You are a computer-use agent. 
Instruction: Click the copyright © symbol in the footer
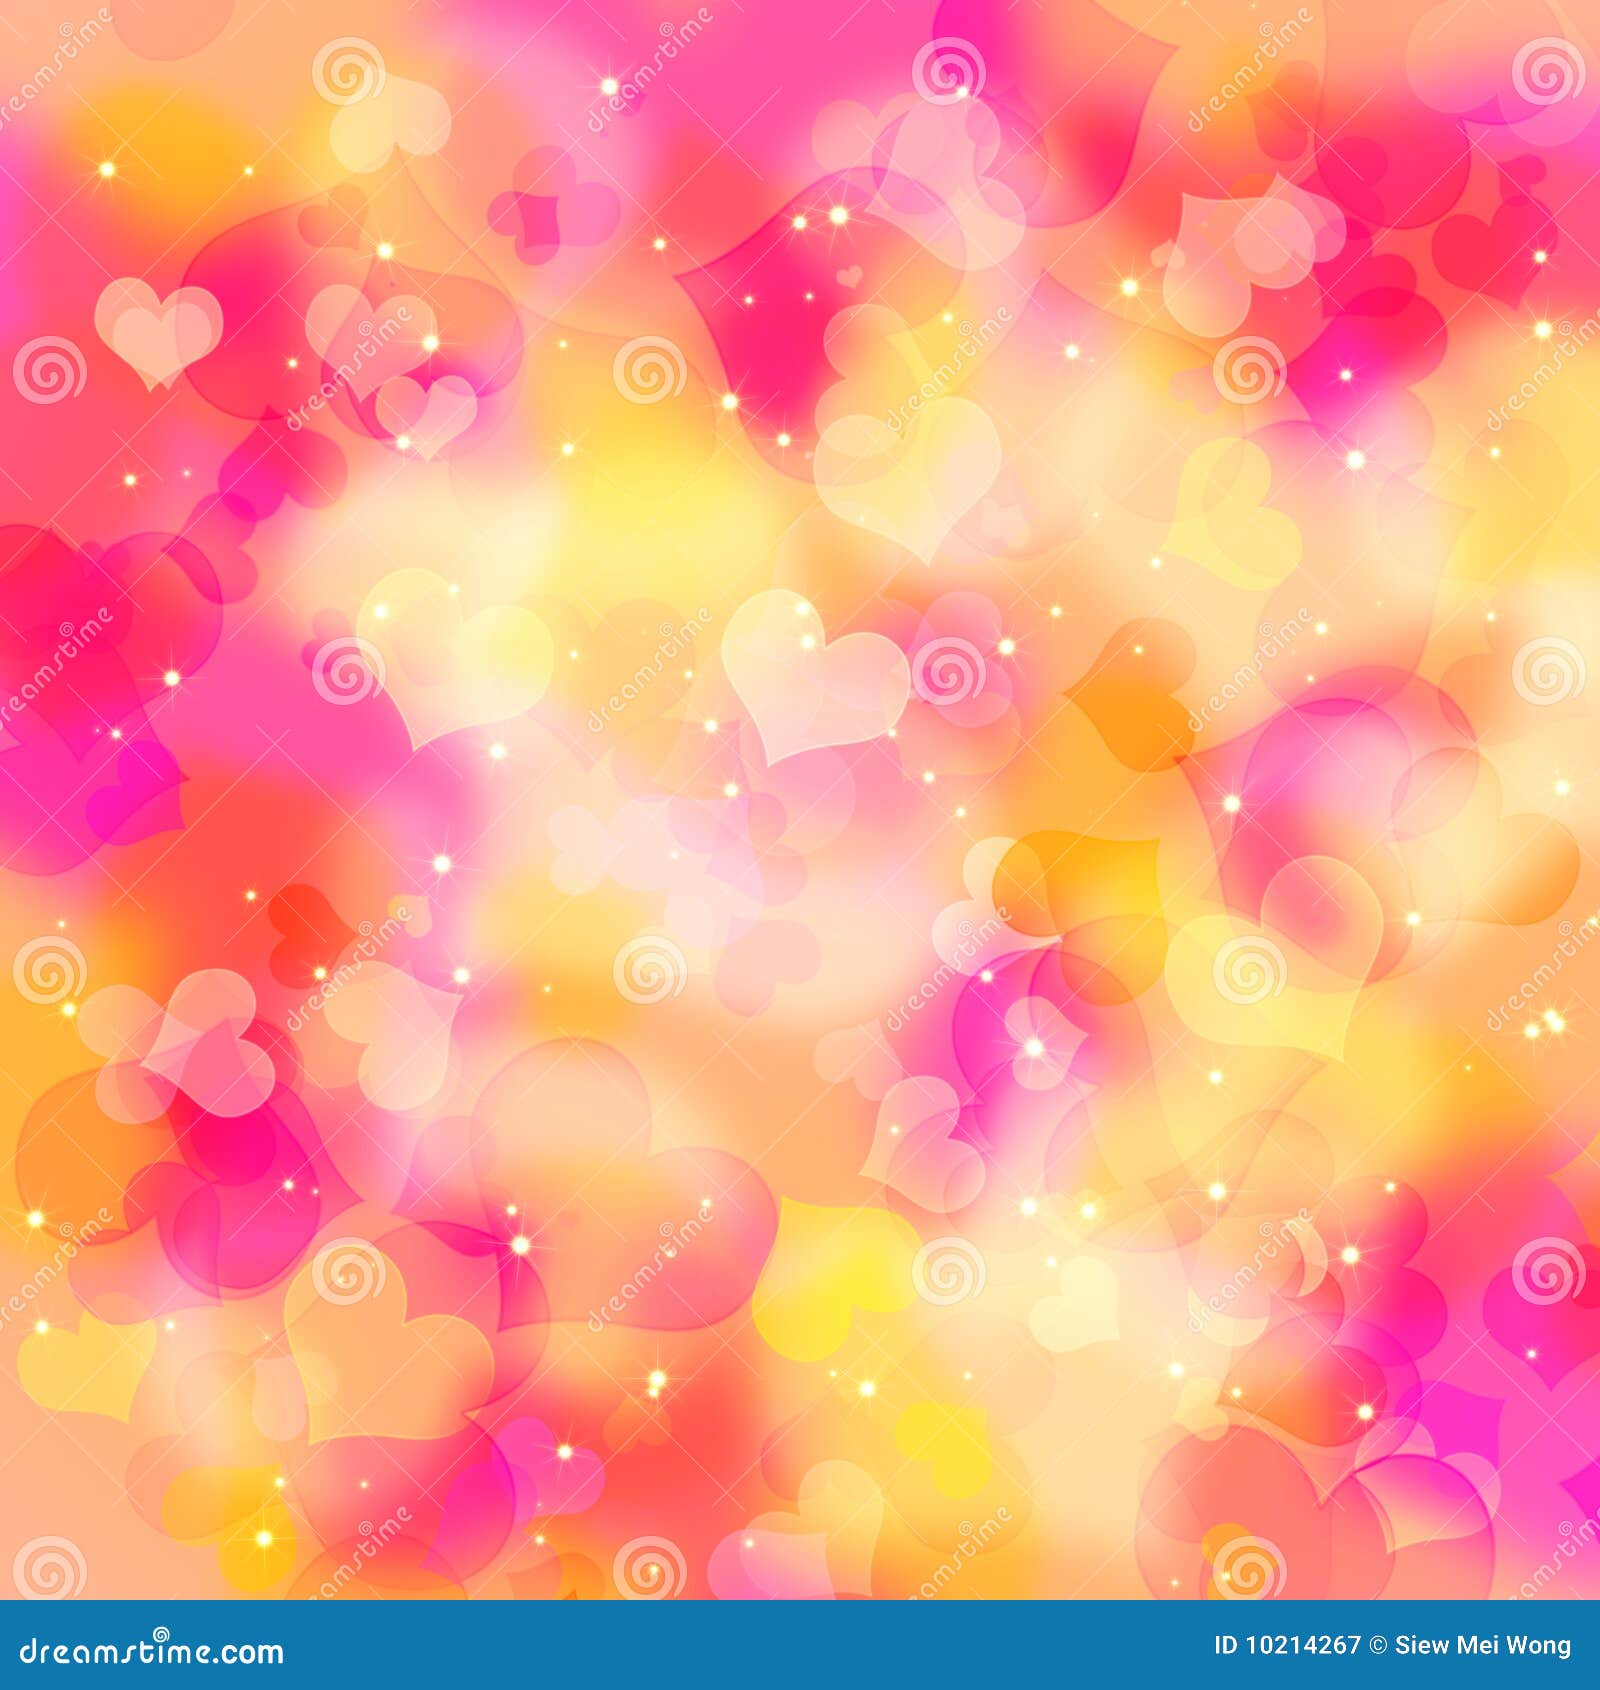tap(1378, 1645)
